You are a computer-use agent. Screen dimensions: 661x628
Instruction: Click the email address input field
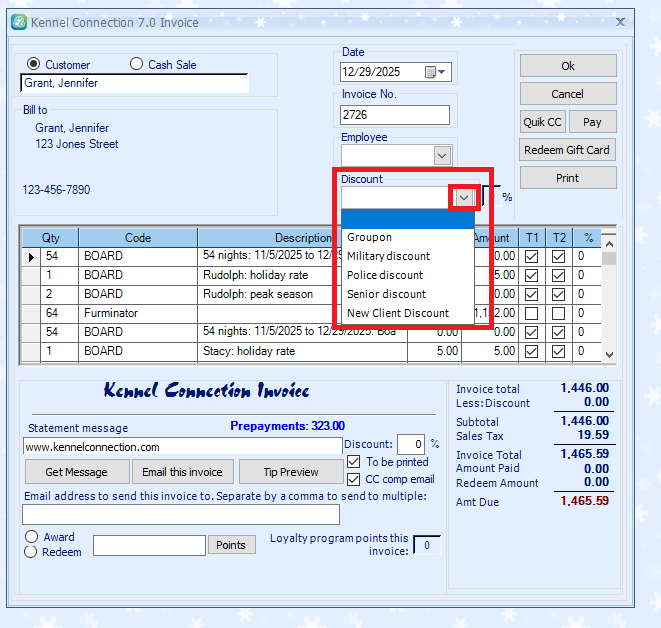pyautogui.click(x=181, y=515)
